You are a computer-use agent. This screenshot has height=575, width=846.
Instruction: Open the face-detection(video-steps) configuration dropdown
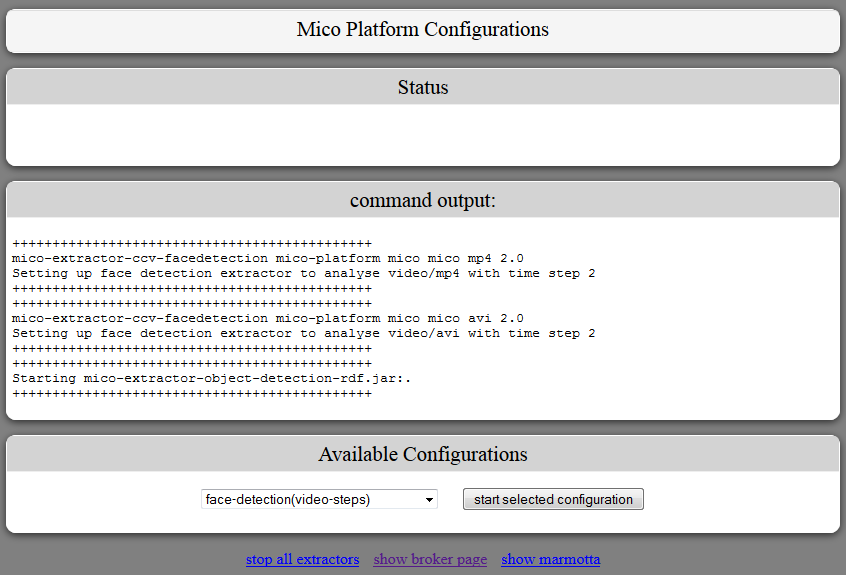click(319, 499)
